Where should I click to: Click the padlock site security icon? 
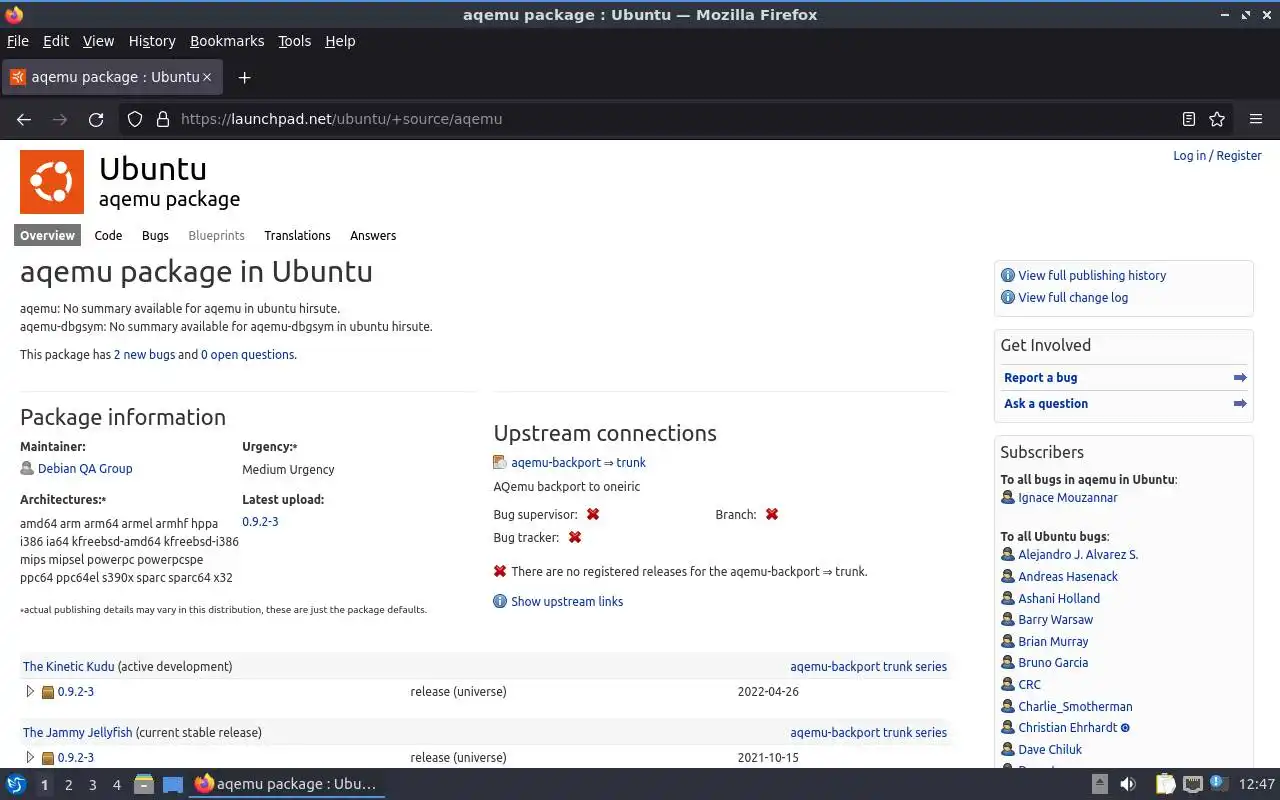click(162, 119)
